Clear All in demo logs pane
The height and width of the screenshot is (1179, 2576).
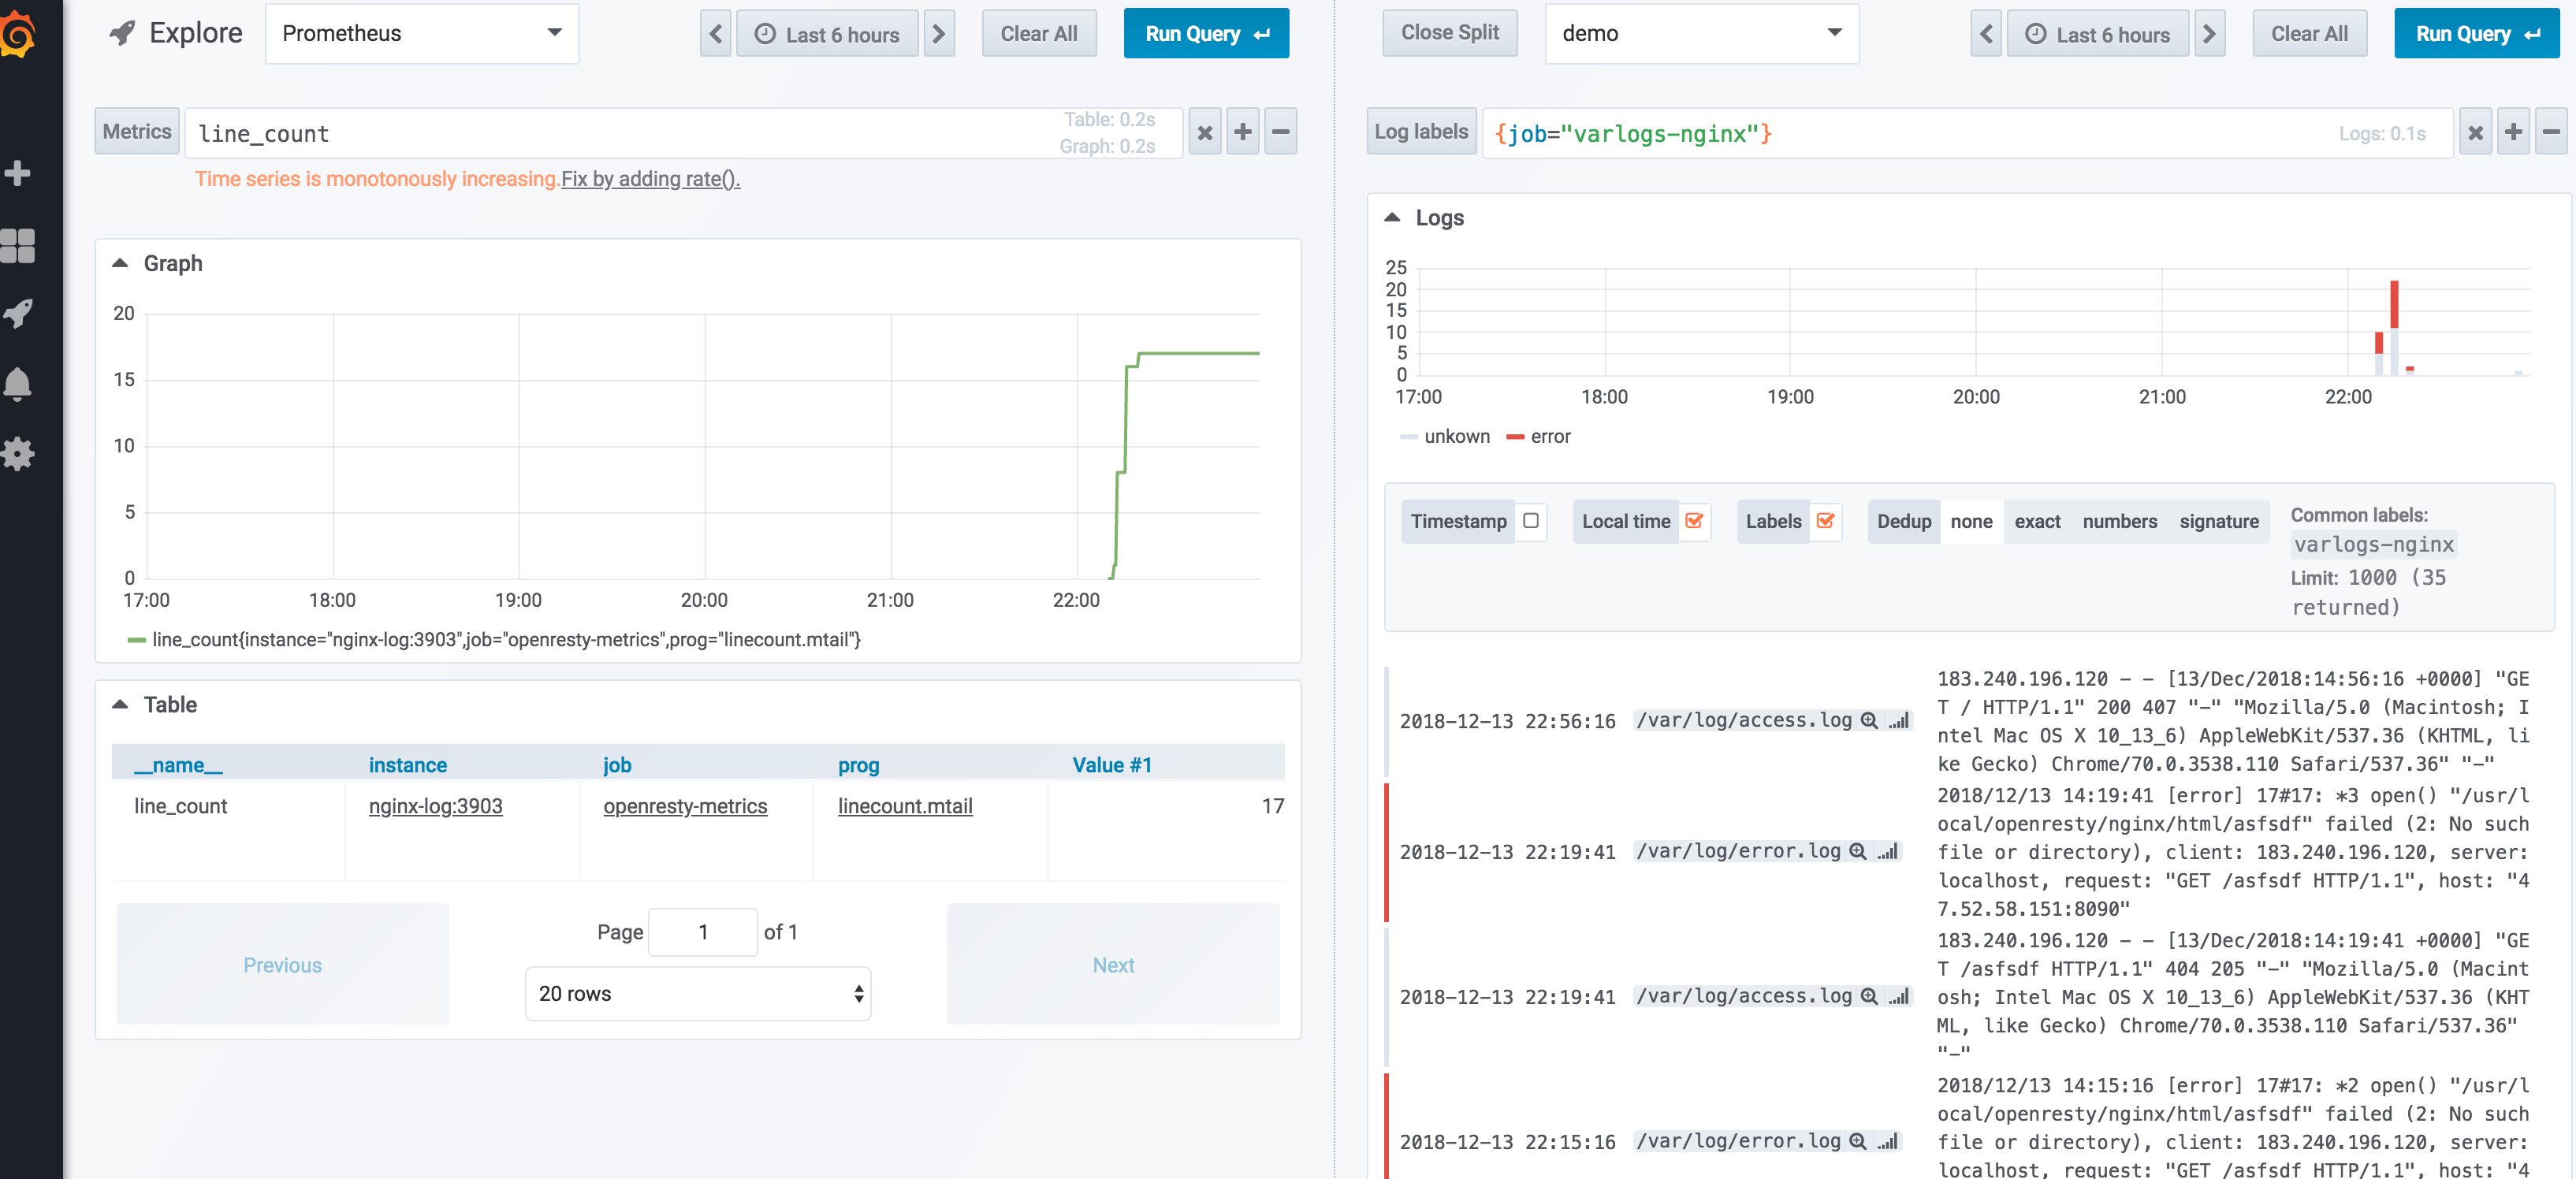[2310, 34]
